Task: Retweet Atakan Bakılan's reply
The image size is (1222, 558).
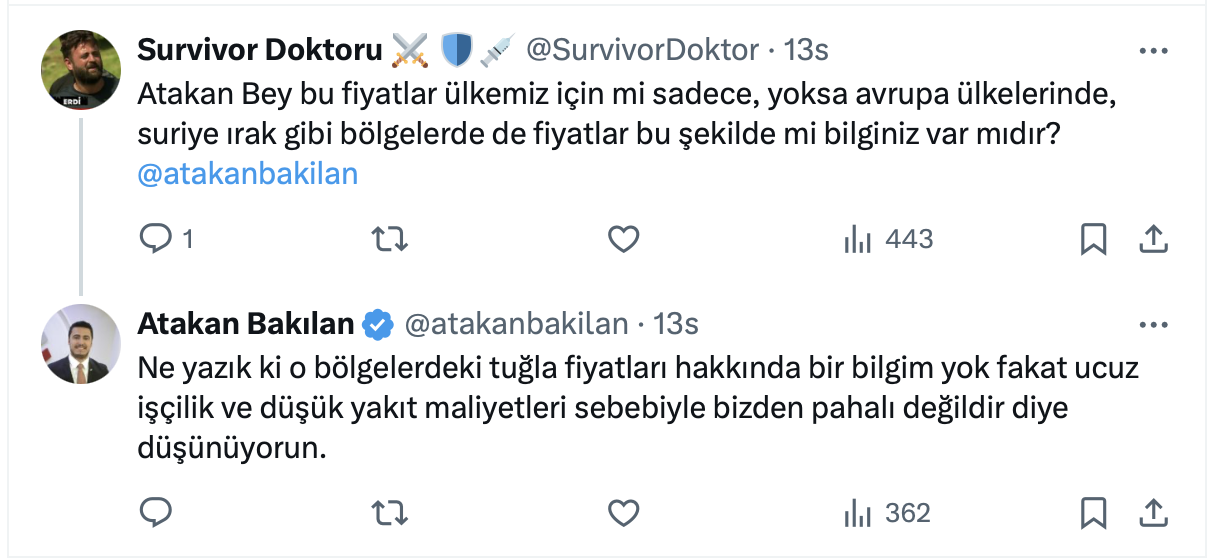Action: 389,513
